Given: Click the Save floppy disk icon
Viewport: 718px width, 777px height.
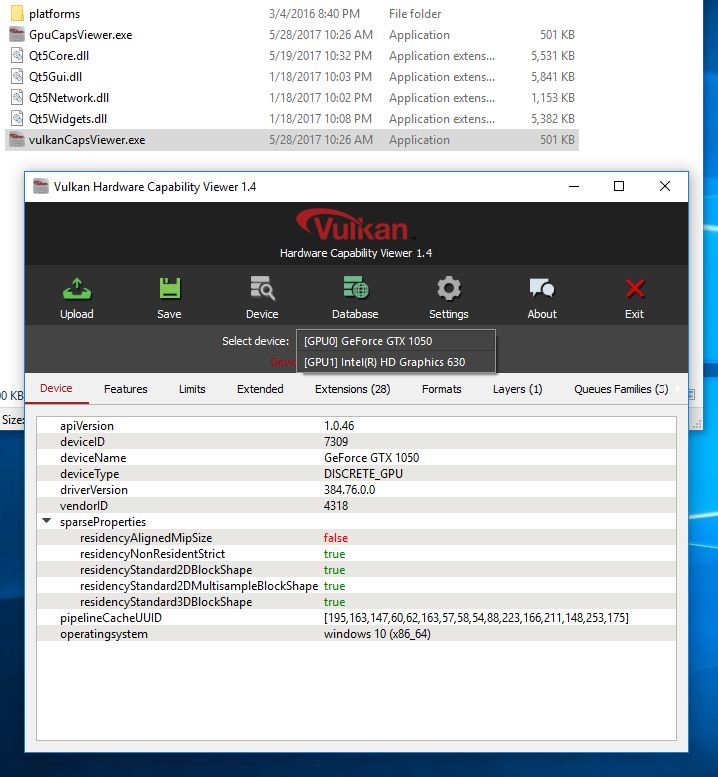Looking at the screenshot, I should click(x=169, y=288).
